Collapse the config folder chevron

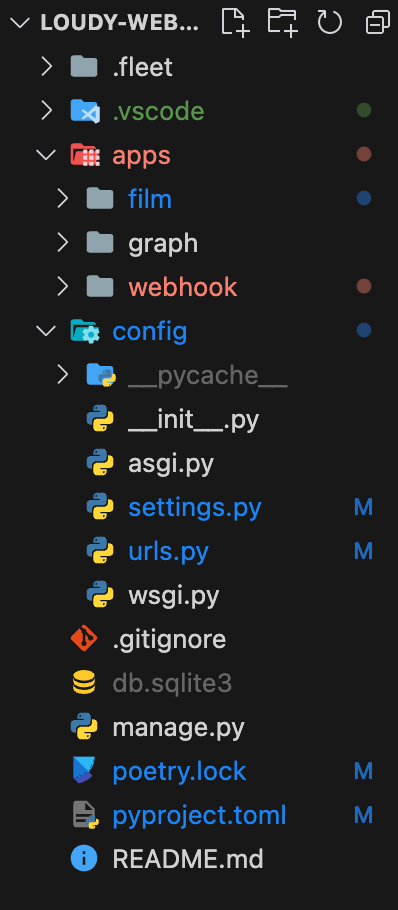[x=46, y=331]
